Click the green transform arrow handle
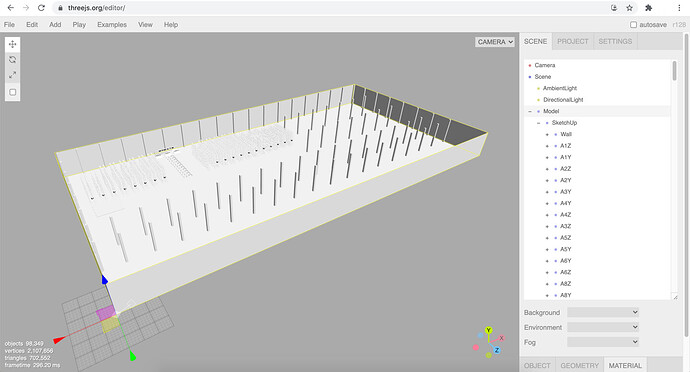Viewport: 690px width, 372px height. click(x=132, y=356)
